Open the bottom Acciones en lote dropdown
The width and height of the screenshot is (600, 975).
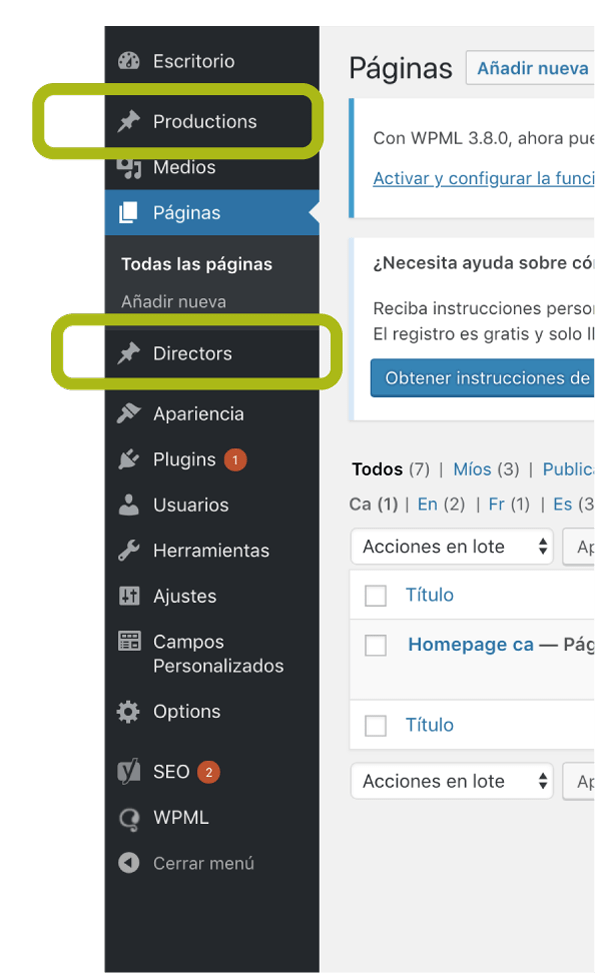point(452,781)
